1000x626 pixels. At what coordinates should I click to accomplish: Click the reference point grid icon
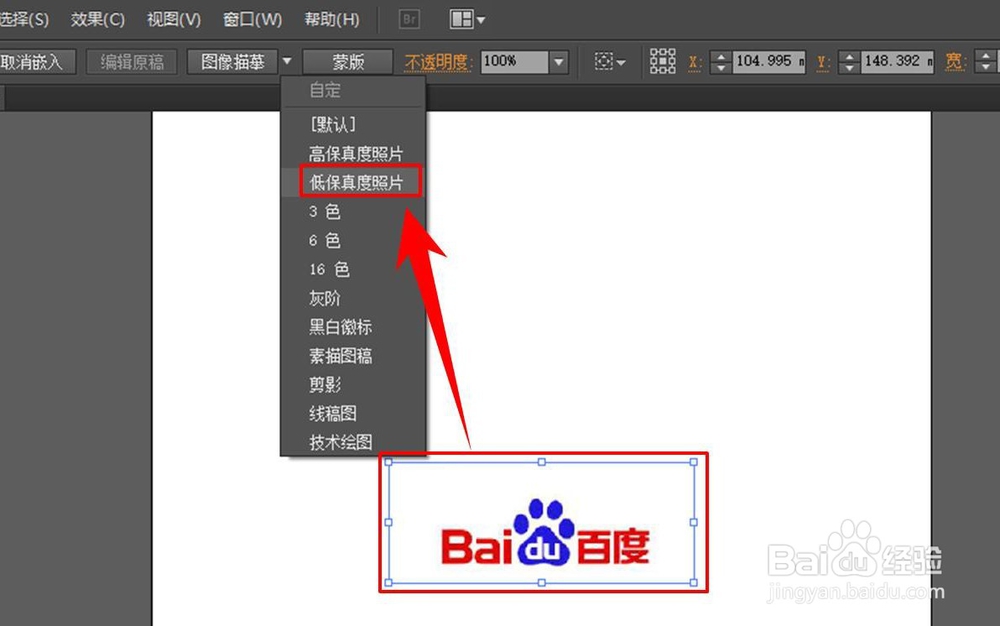(663, 62)
